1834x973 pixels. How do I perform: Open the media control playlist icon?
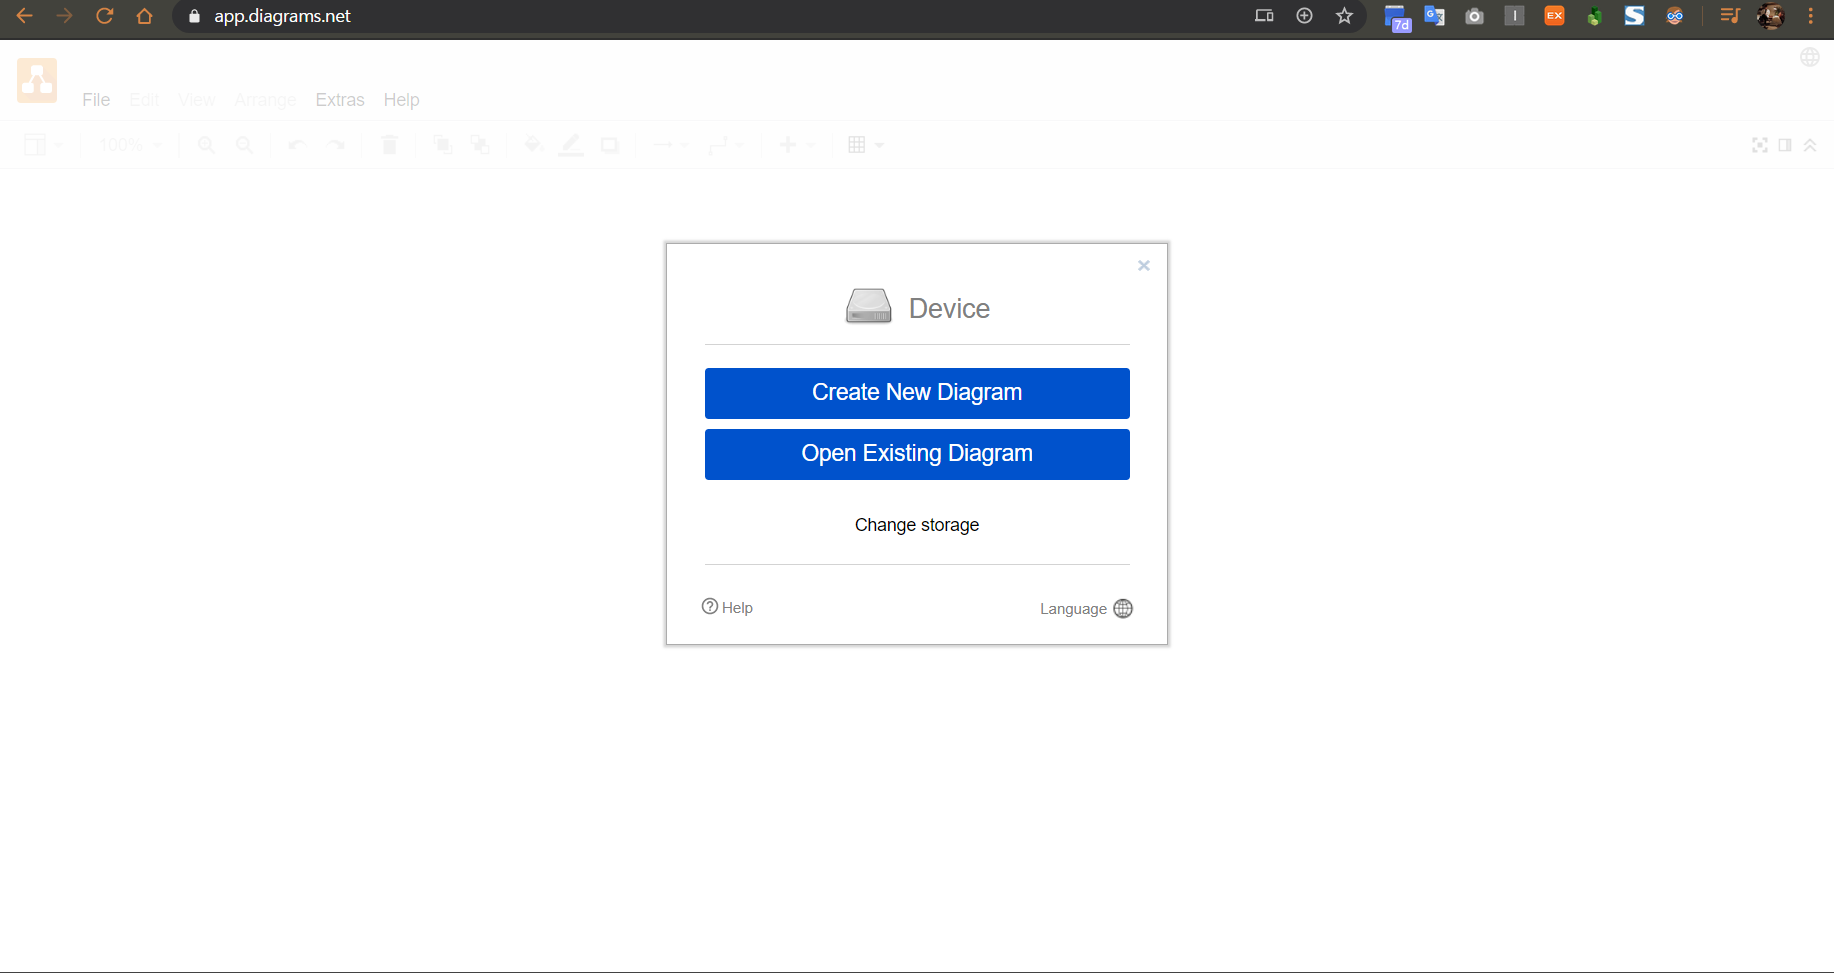click(x=1730, y=16)
